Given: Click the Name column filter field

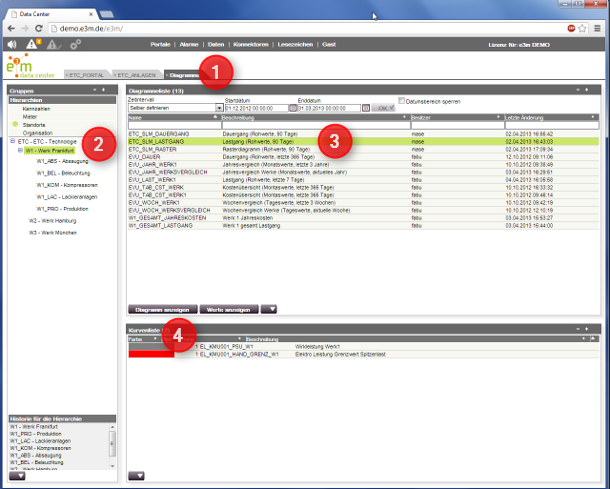Looking at the screenshot, I should 175,125.
